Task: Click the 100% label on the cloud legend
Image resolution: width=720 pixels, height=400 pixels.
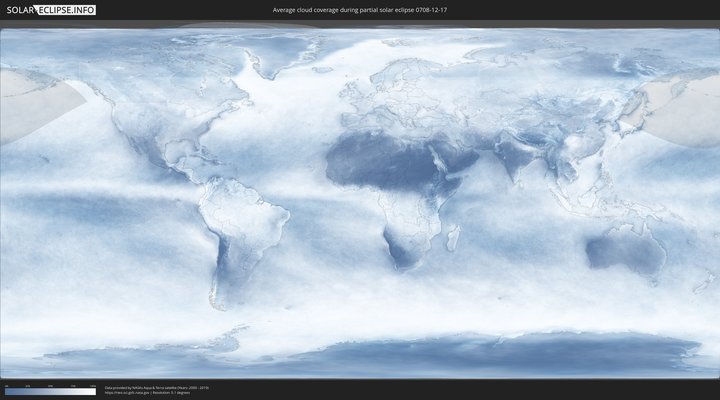Action: [x=92, y=386]
